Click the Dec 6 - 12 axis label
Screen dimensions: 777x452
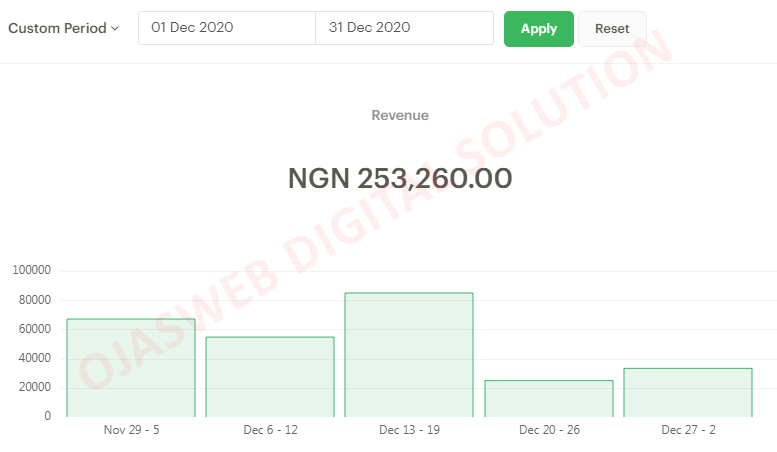pos(270,430)
